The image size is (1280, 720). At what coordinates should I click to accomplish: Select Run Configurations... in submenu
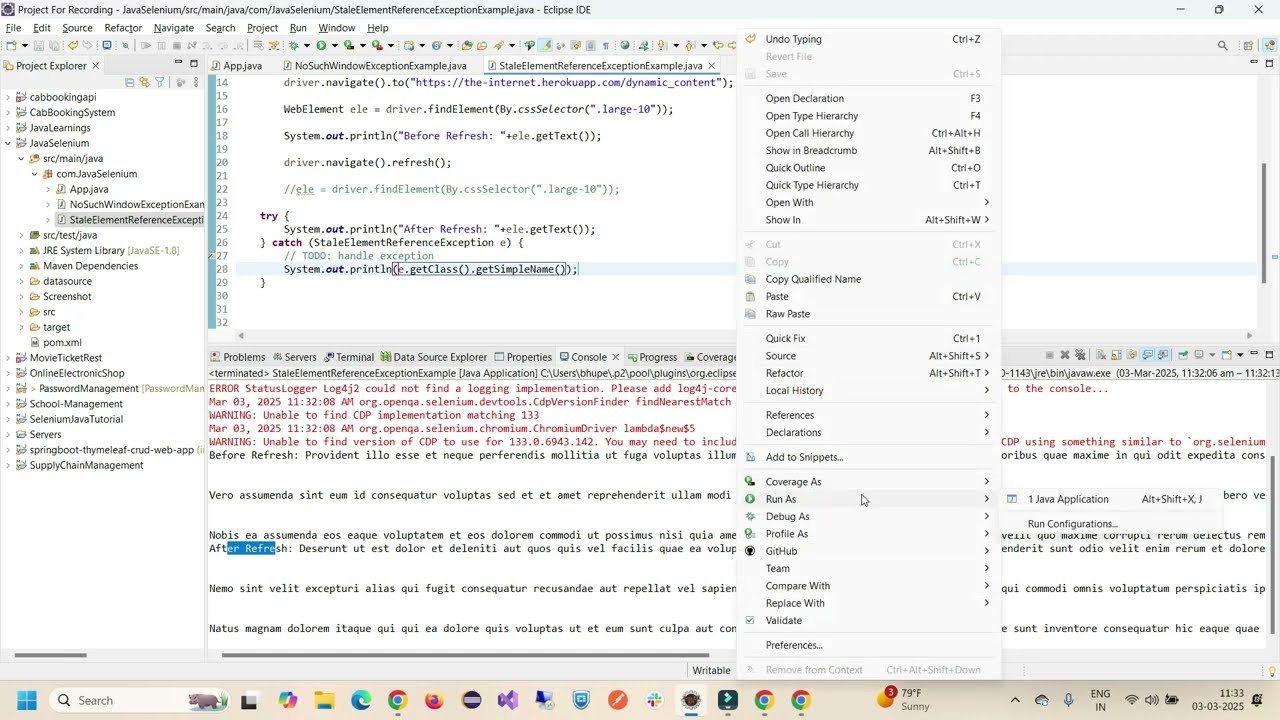(1073, 524)
